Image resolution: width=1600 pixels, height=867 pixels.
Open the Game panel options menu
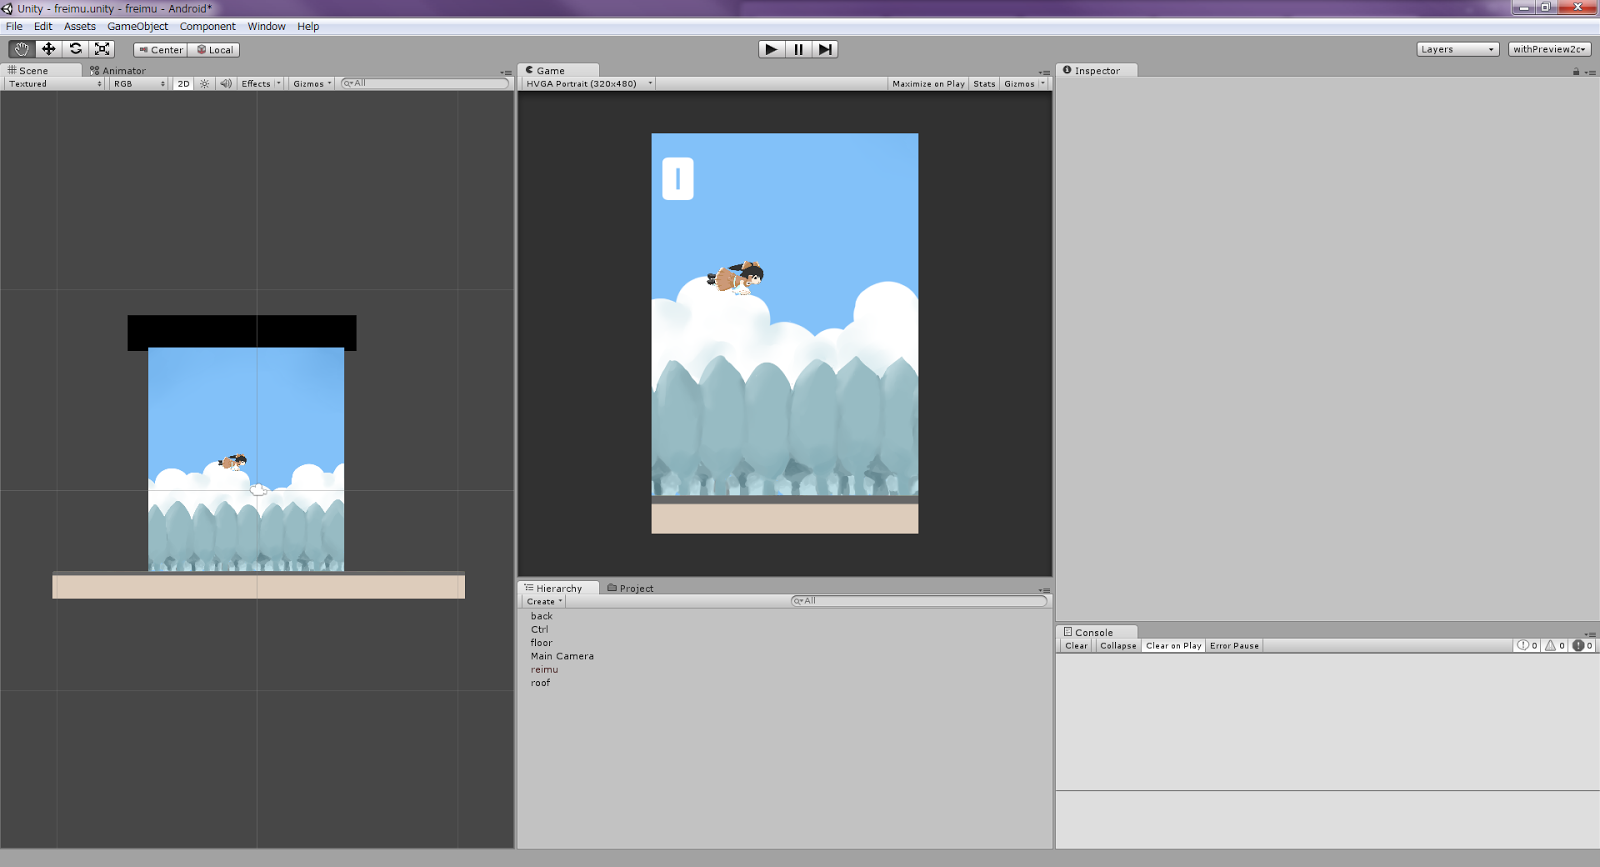click(1044, 72)
